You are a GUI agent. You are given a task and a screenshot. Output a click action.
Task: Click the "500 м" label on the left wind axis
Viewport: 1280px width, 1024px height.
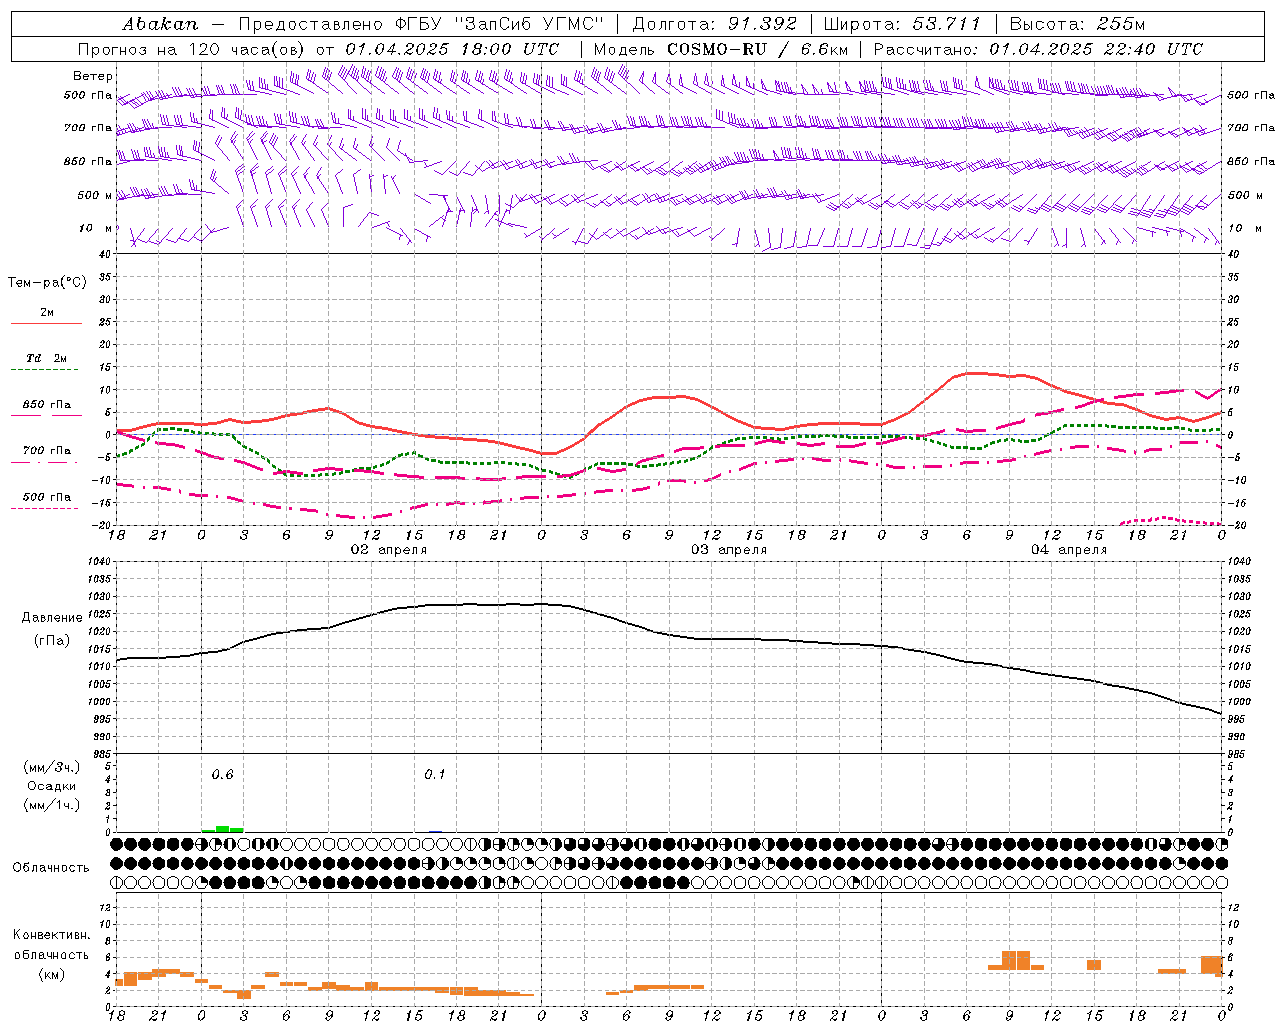95,196
